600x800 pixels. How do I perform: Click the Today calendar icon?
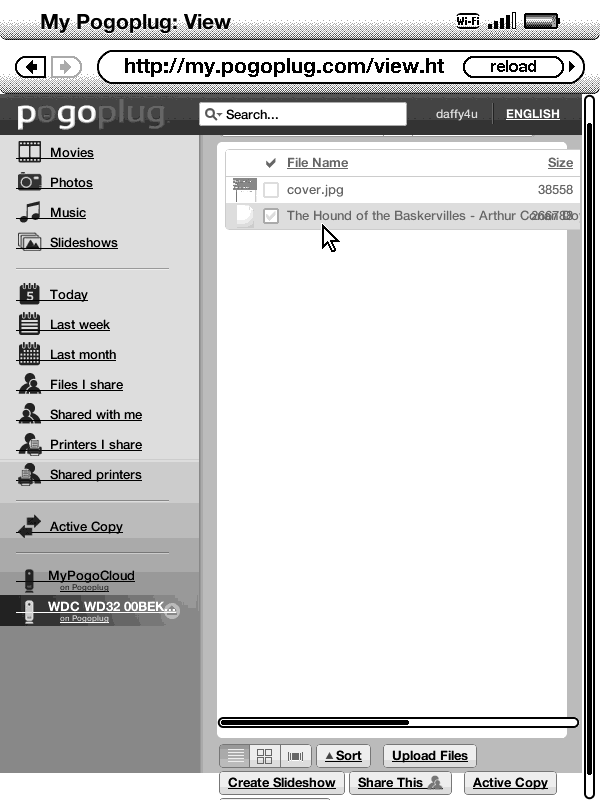[29, 294]
